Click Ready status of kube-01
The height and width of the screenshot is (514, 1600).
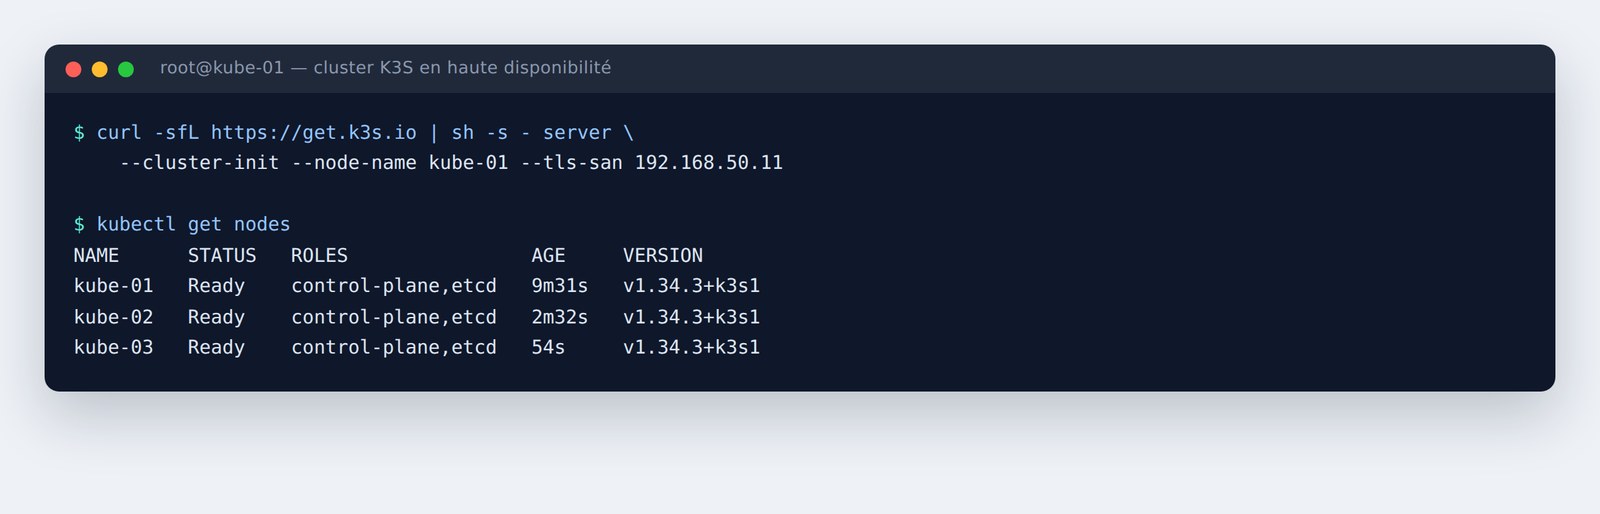point(216,287)
